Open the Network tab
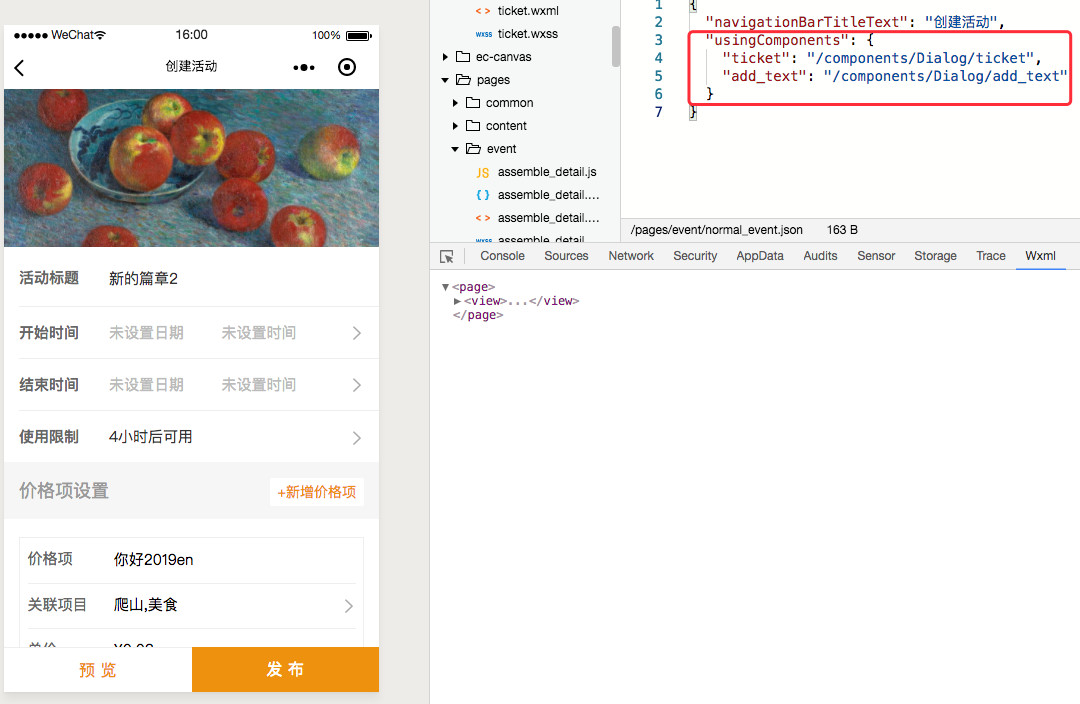 tap(631, 256)
